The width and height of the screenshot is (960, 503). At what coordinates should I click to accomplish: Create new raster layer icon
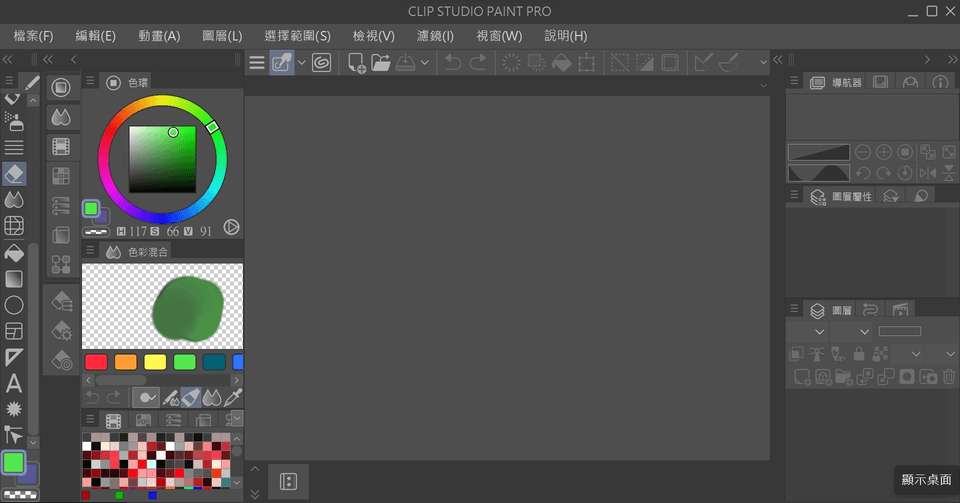[x=802, y=377]
